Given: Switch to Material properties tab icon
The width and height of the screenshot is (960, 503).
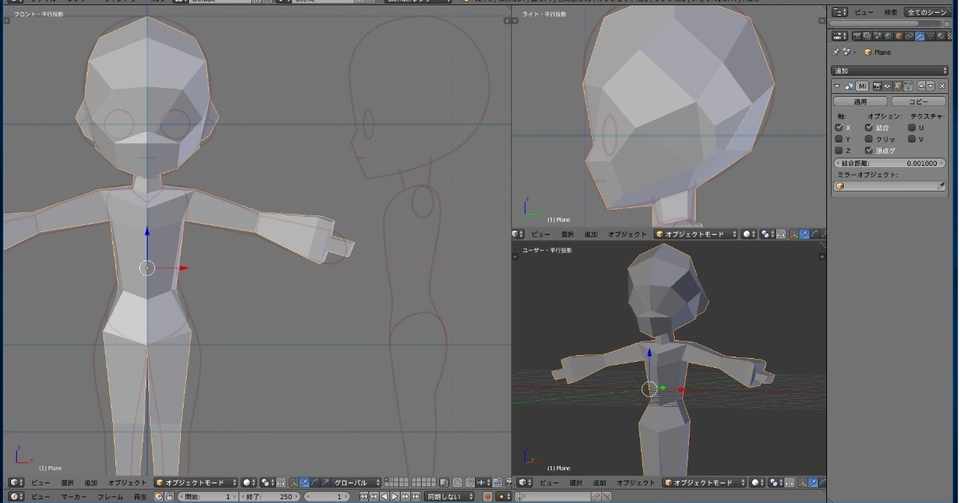Looking at the screenshot, I should 941,35.
